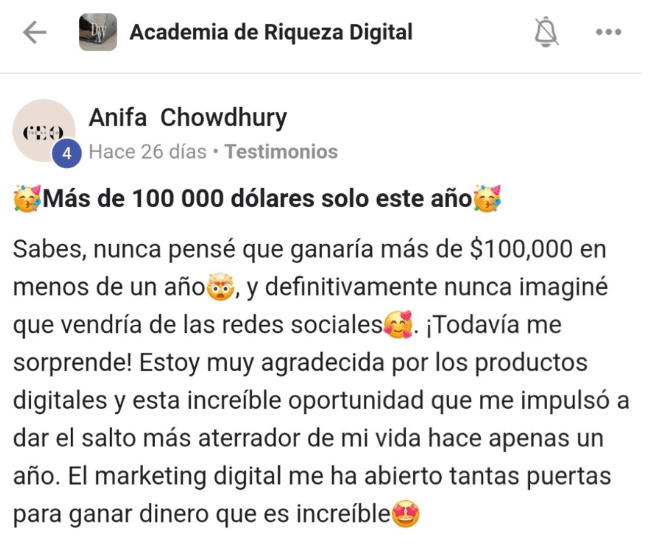The image size is (658, 557).
Task: Click party face emoji before the headline
Action: tap(27, 198)
